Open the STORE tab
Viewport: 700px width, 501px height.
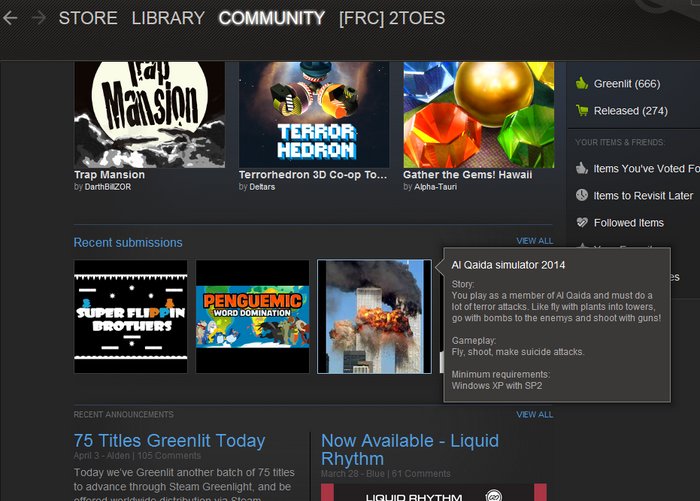pyautogui.click(x=88, y=18)
